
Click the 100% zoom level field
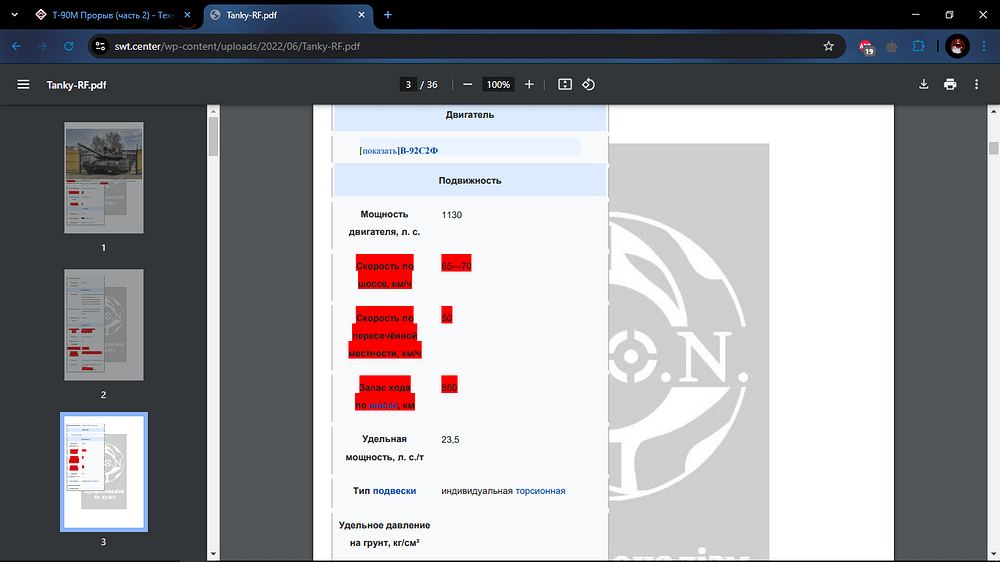click(499, 85)
